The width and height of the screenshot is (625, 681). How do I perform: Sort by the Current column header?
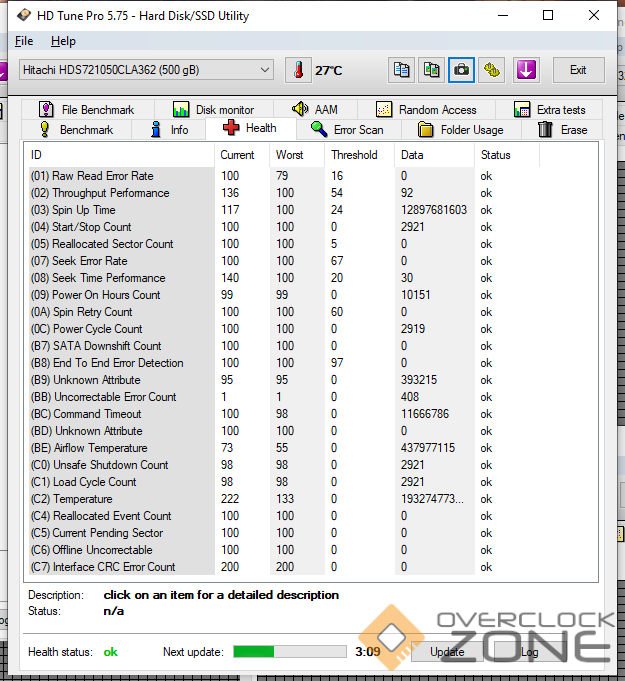[x=241, y=155]
